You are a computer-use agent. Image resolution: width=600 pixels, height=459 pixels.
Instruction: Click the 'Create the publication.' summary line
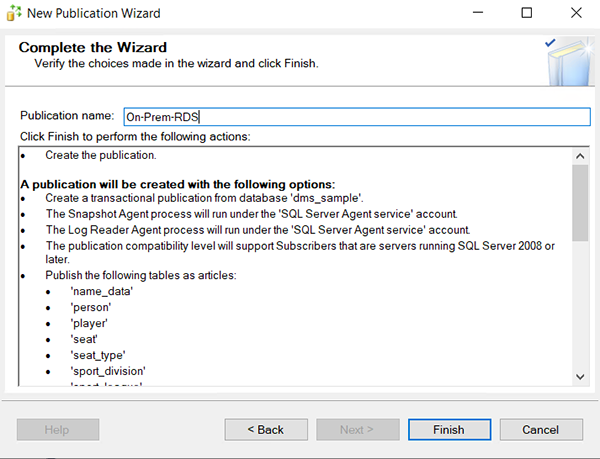point(100,156)
